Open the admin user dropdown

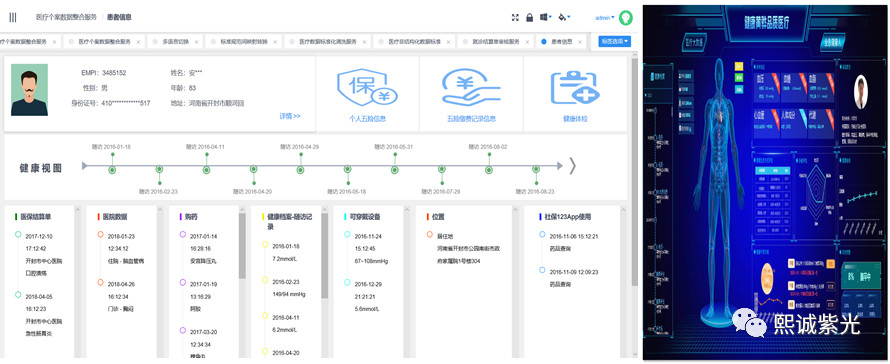604,18
